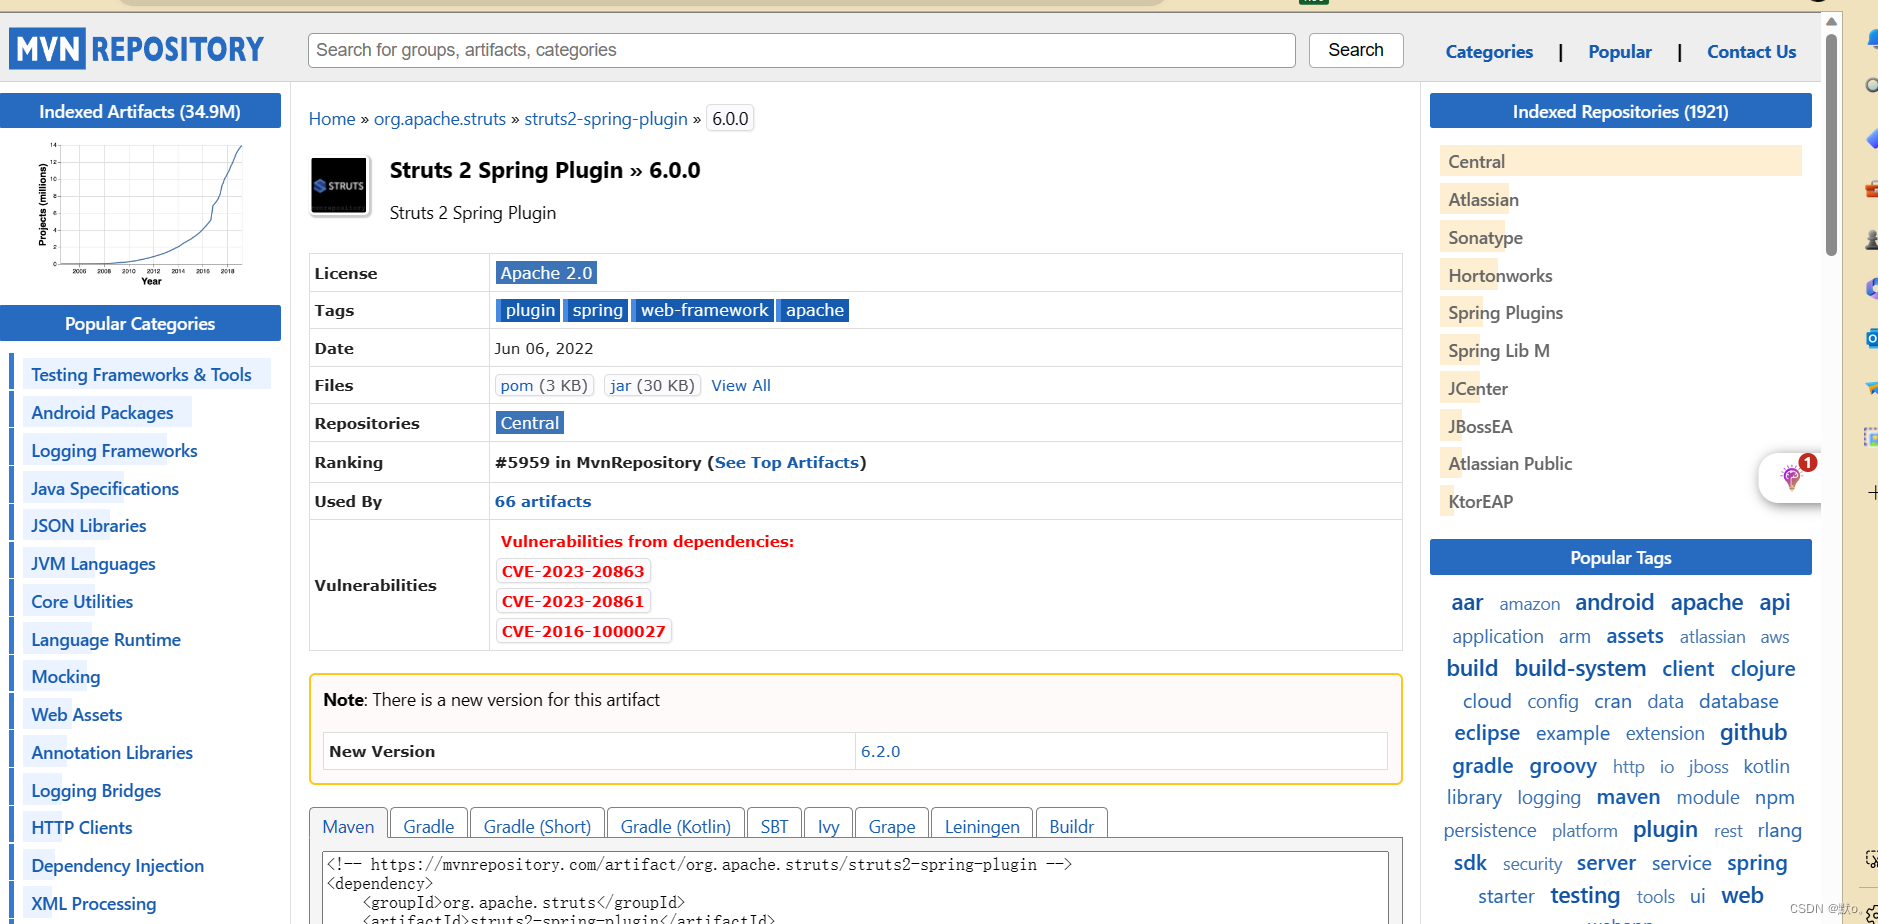Open Hortonworks repository
Screen dimensions: 1878x924
click(1500, 275)
